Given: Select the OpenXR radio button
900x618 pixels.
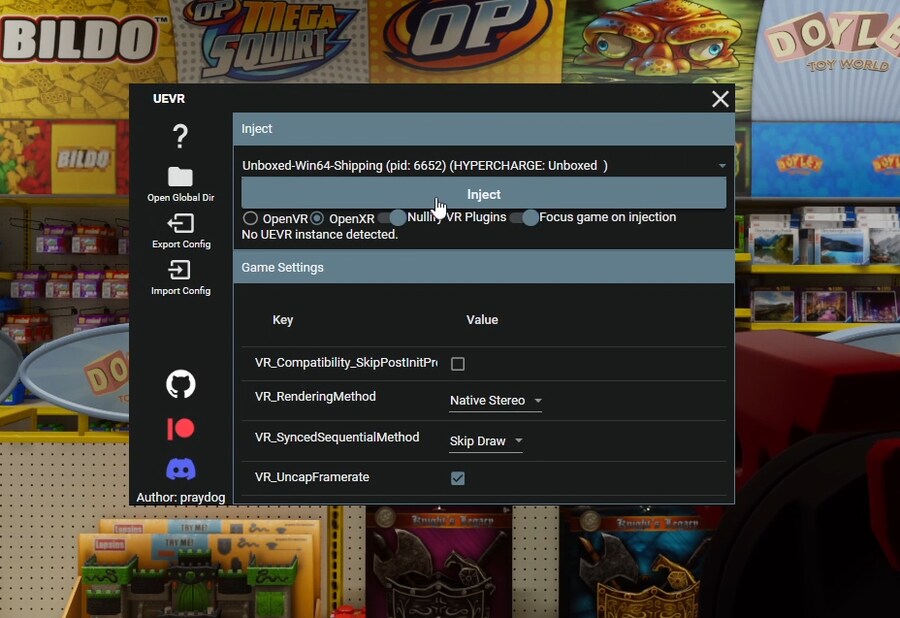Looking at the screenshot, I should tap(317, 218).
